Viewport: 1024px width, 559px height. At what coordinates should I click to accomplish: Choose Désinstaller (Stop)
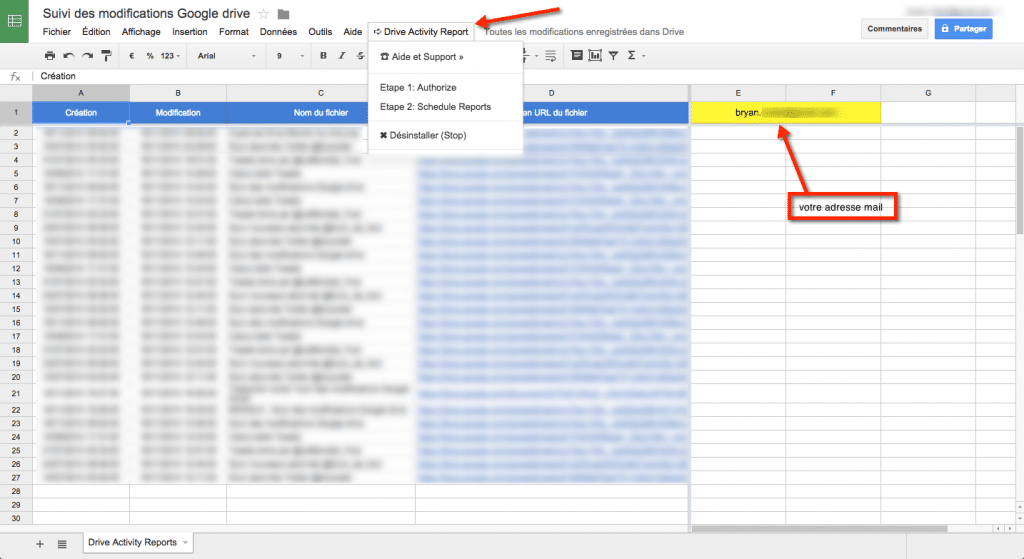pyautogui.click(x=445, y=135)
